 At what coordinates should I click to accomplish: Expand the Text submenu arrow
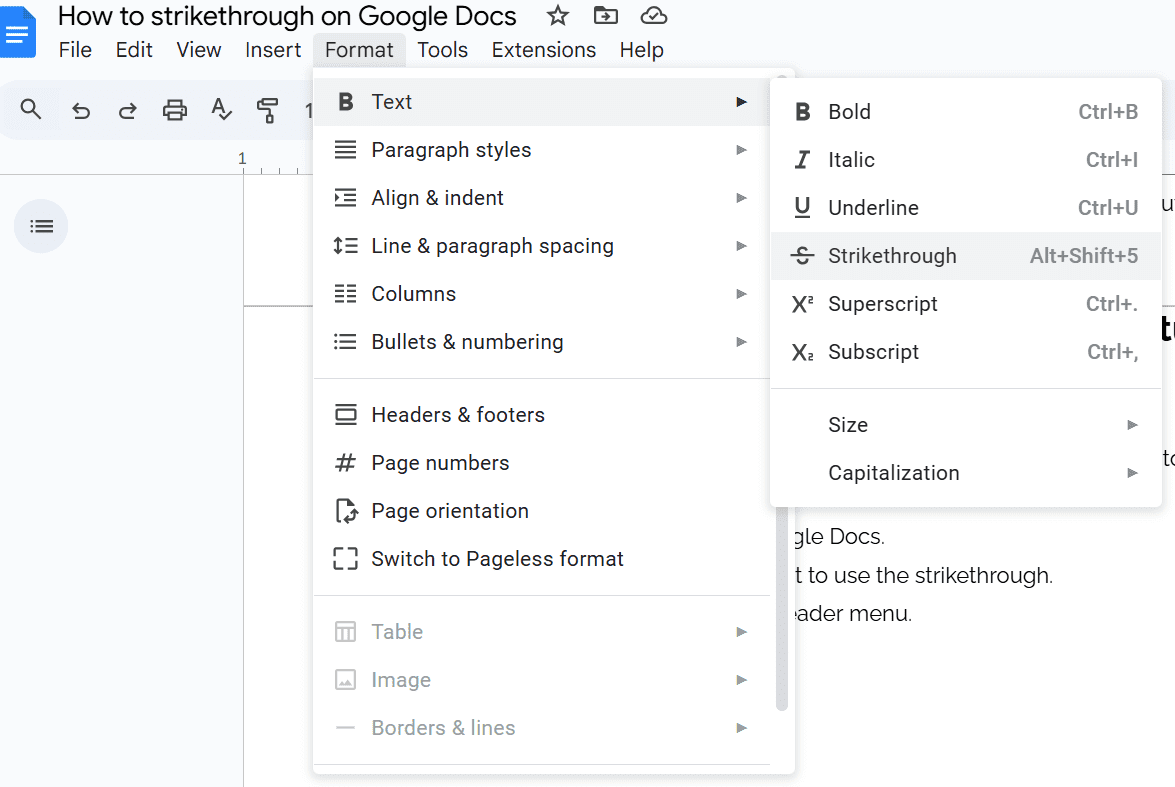point(741,102)
